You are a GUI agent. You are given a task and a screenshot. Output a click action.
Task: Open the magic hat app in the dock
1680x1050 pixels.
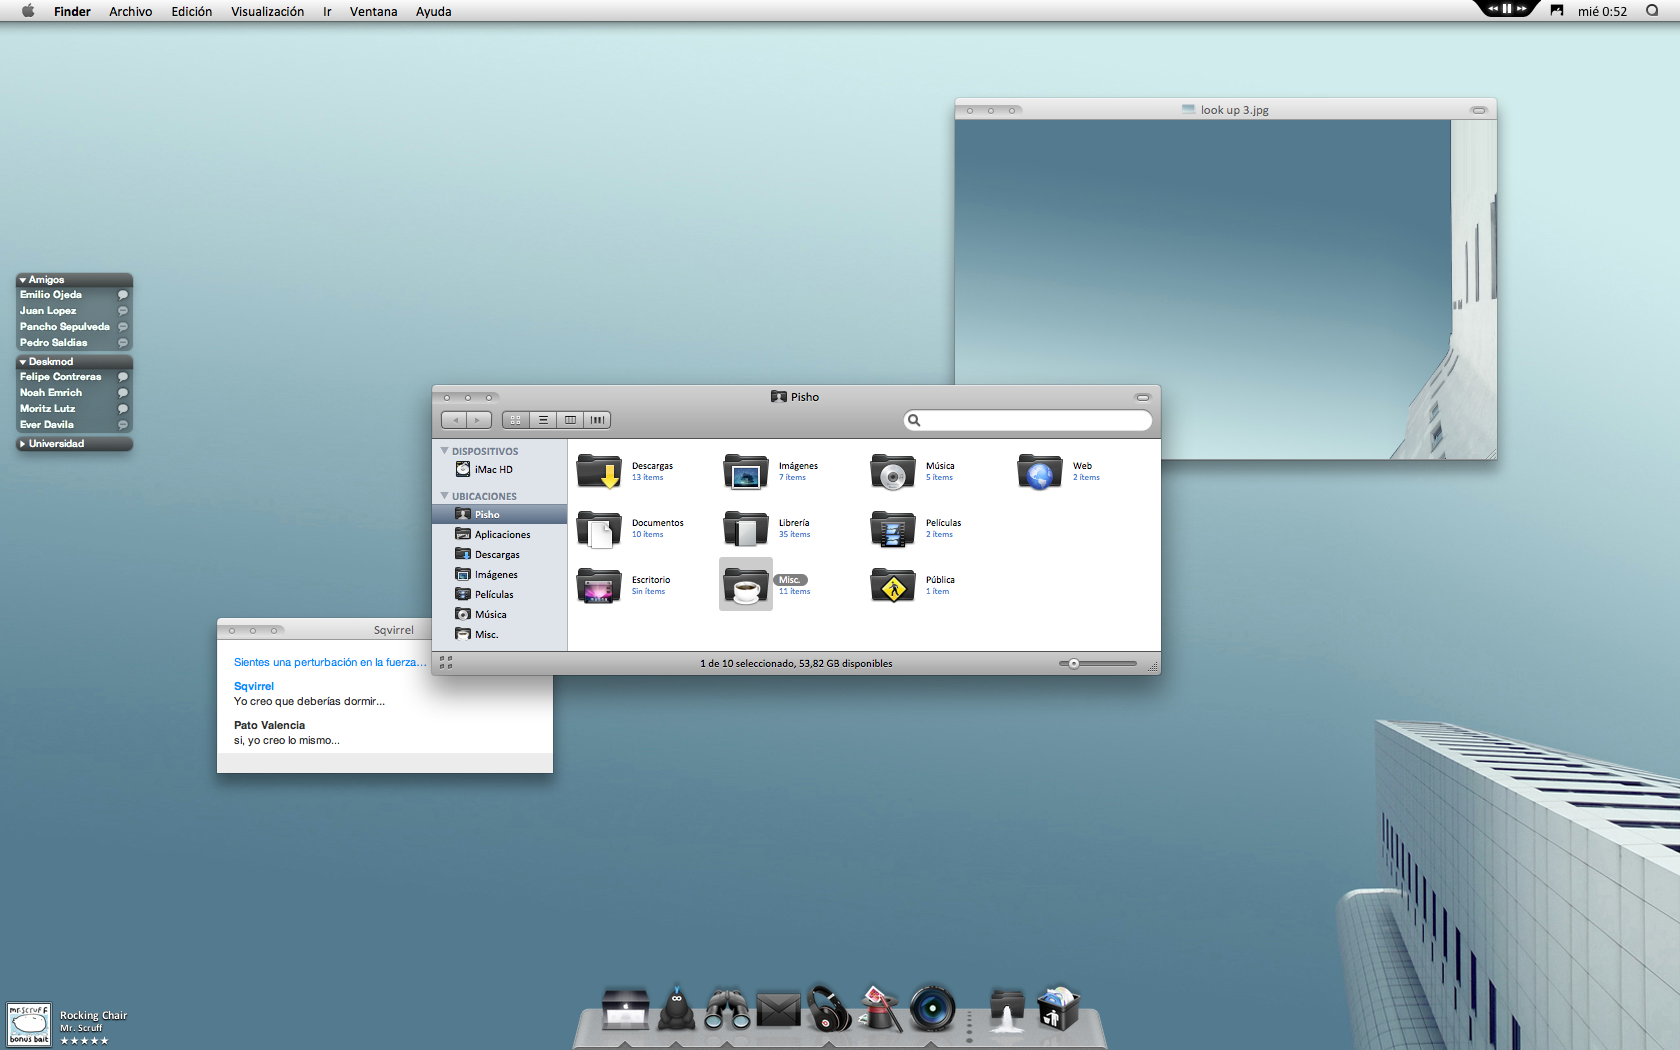pos(879,1008)
